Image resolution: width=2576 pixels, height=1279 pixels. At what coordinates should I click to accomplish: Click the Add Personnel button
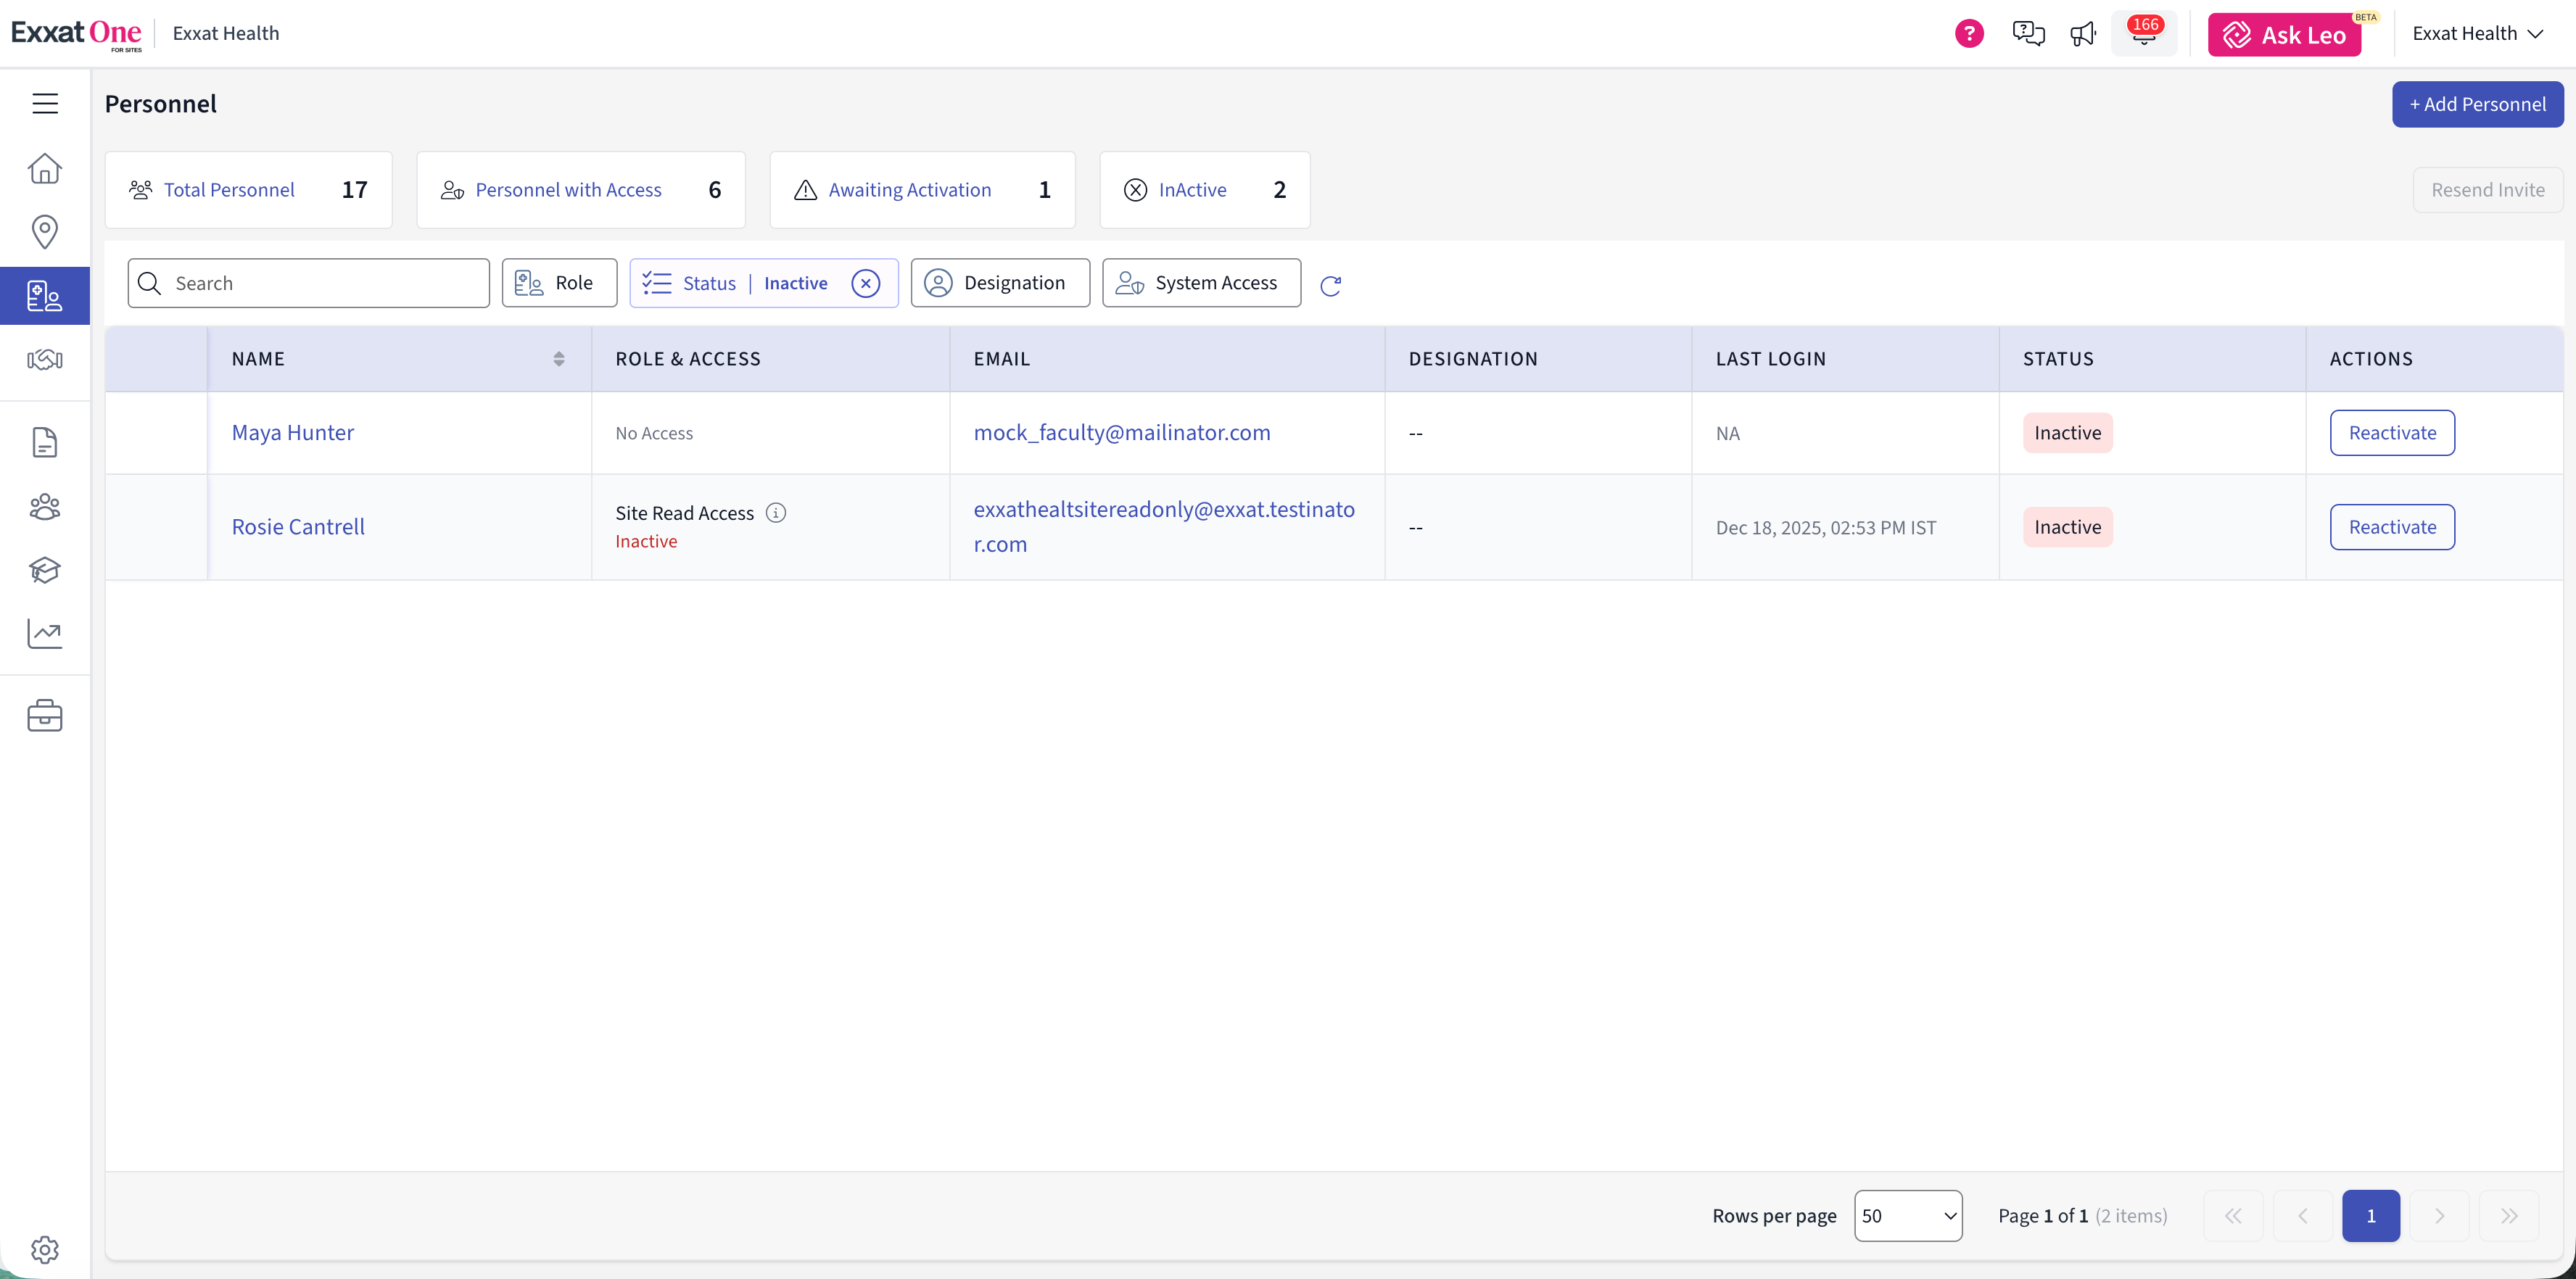(2477, 104)
